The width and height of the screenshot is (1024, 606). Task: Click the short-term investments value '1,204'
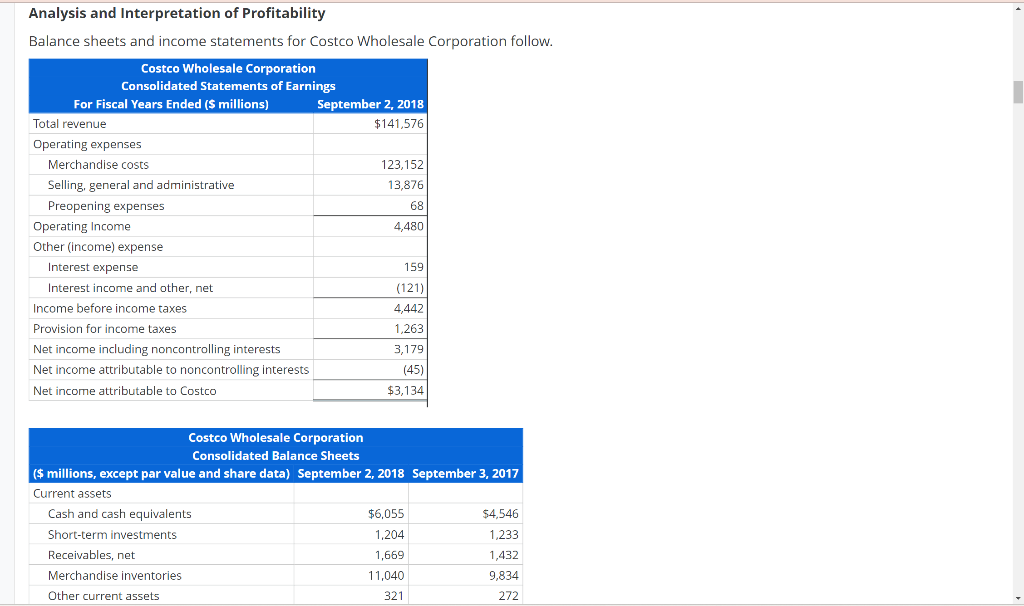(x=389, y=535)
